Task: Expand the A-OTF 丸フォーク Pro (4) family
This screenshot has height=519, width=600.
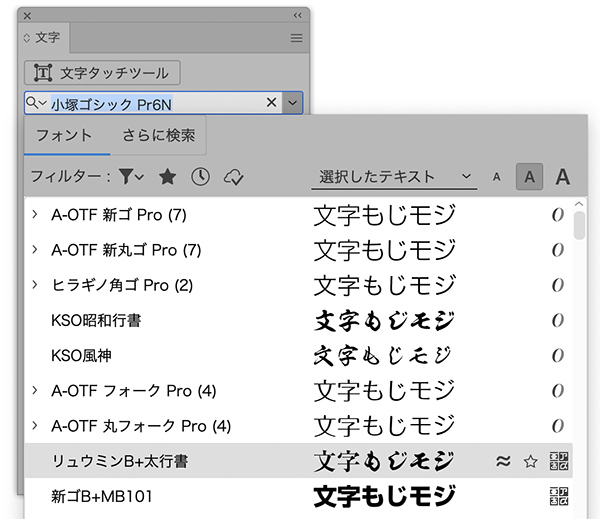Action: 35,426
